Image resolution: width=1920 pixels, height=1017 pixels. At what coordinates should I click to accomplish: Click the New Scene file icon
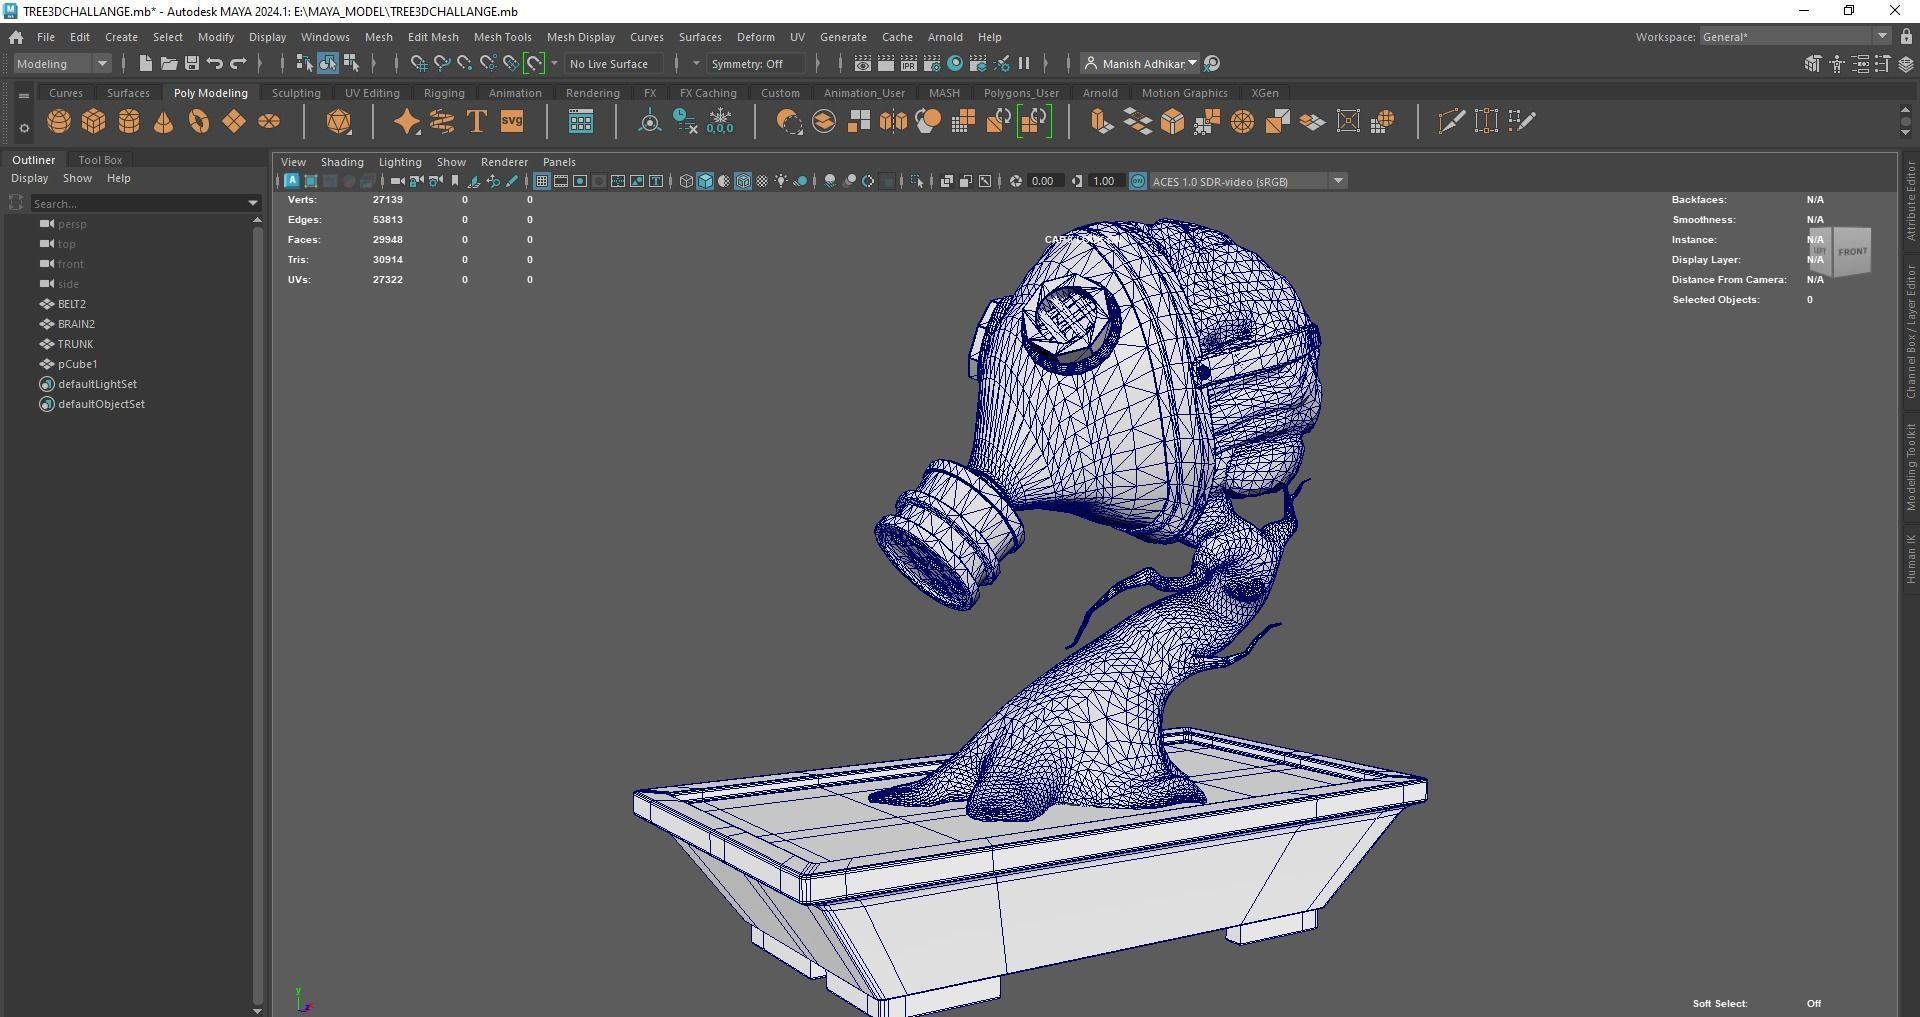pyautogui.click(x=146, y=64)
